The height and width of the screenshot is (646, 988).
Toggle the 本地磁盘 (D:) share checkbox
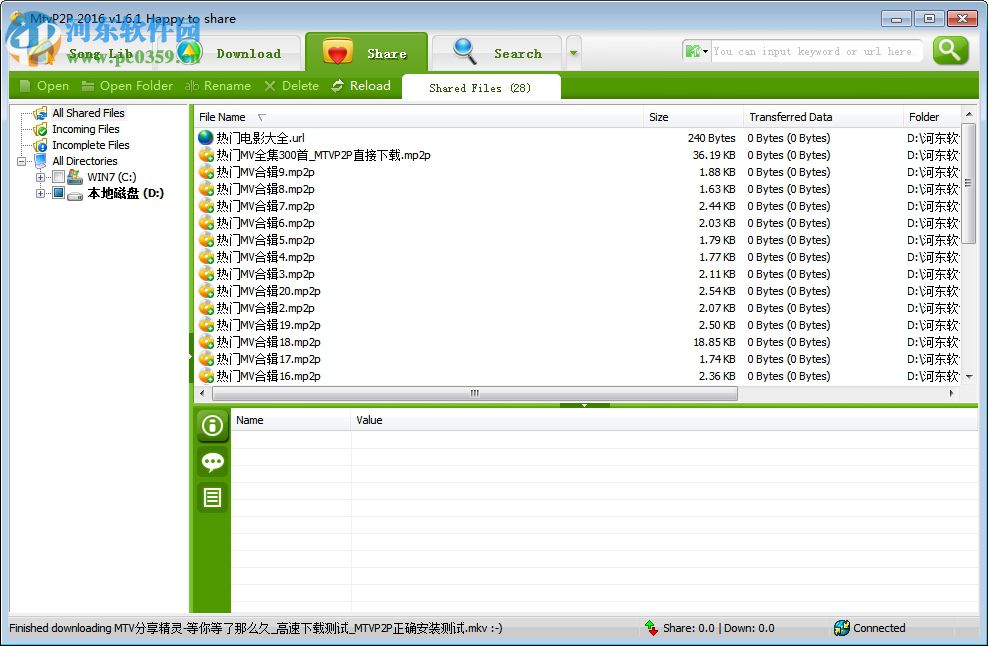59,193
